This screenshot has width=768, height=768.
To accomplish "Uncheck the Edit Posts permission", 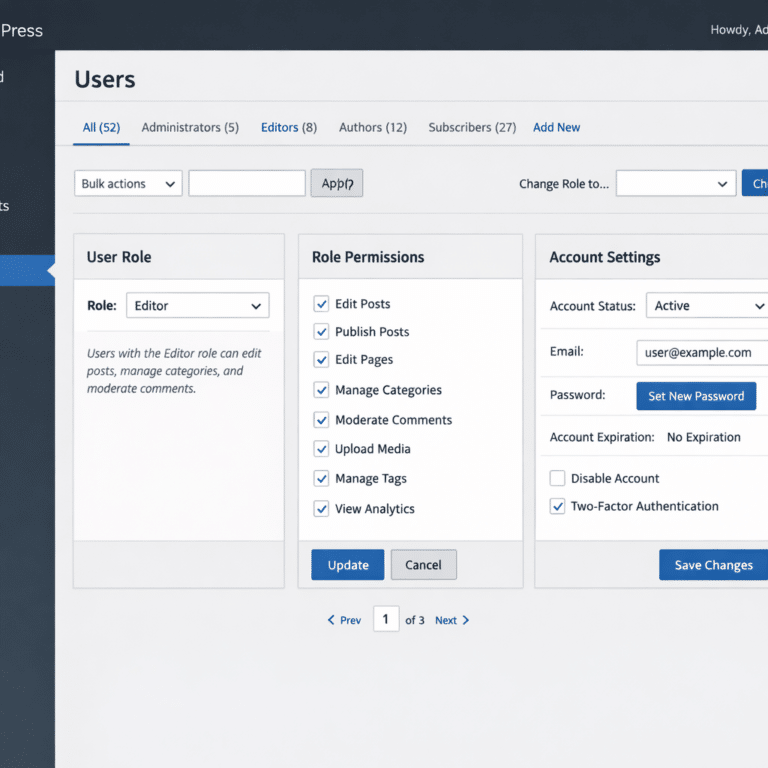I will 321,304.
